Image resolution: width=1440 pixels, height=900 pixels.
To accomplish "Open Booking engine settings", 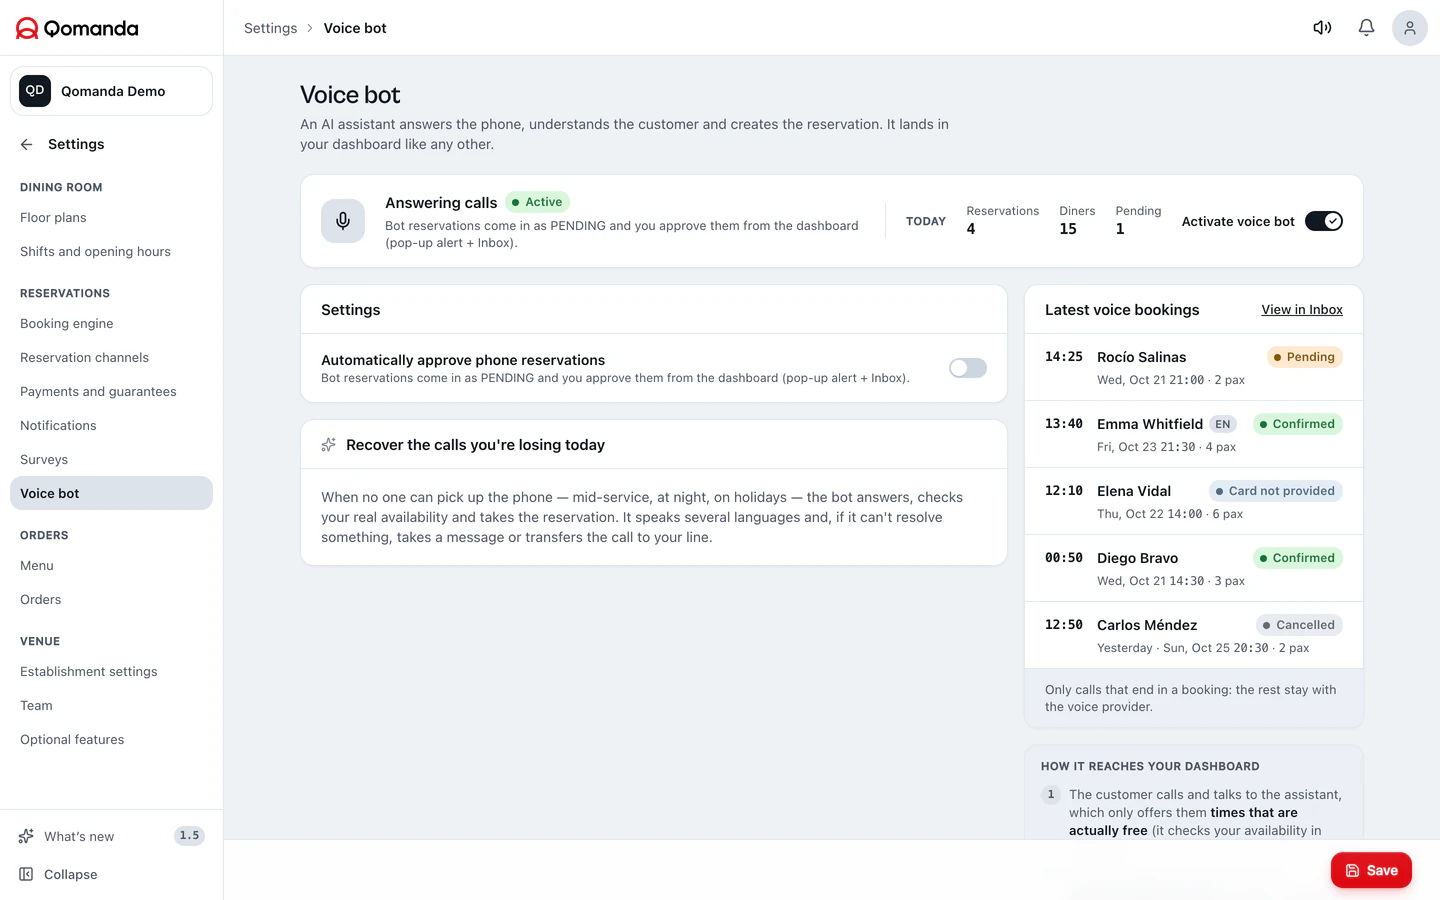I will tap(111, 324).
